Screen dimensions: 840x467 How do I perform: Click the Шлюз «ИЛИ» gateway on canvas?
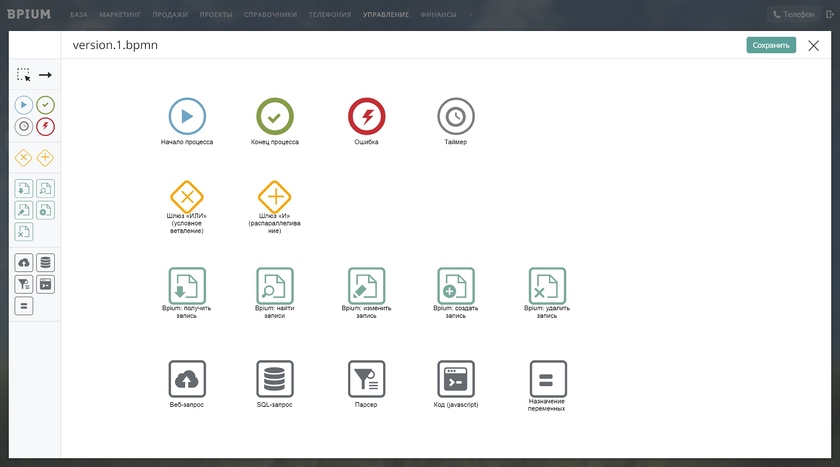[187, 197]
